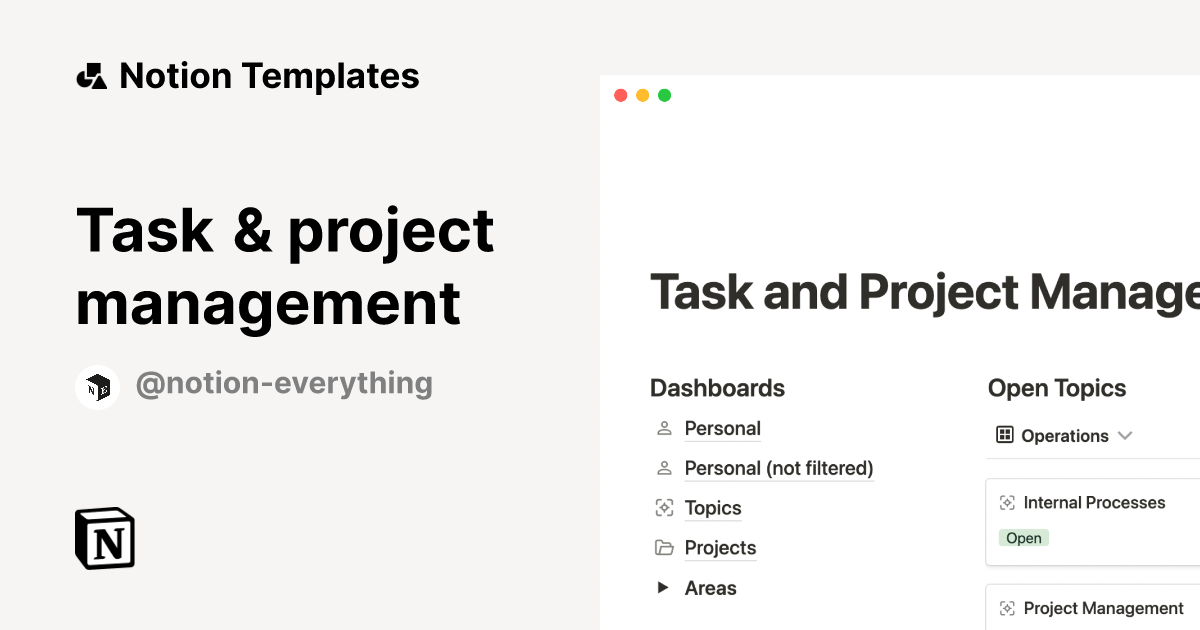Click the @notion-everything avatar
The width and height of the screenshot is (1200, 630).
point(98,384)
